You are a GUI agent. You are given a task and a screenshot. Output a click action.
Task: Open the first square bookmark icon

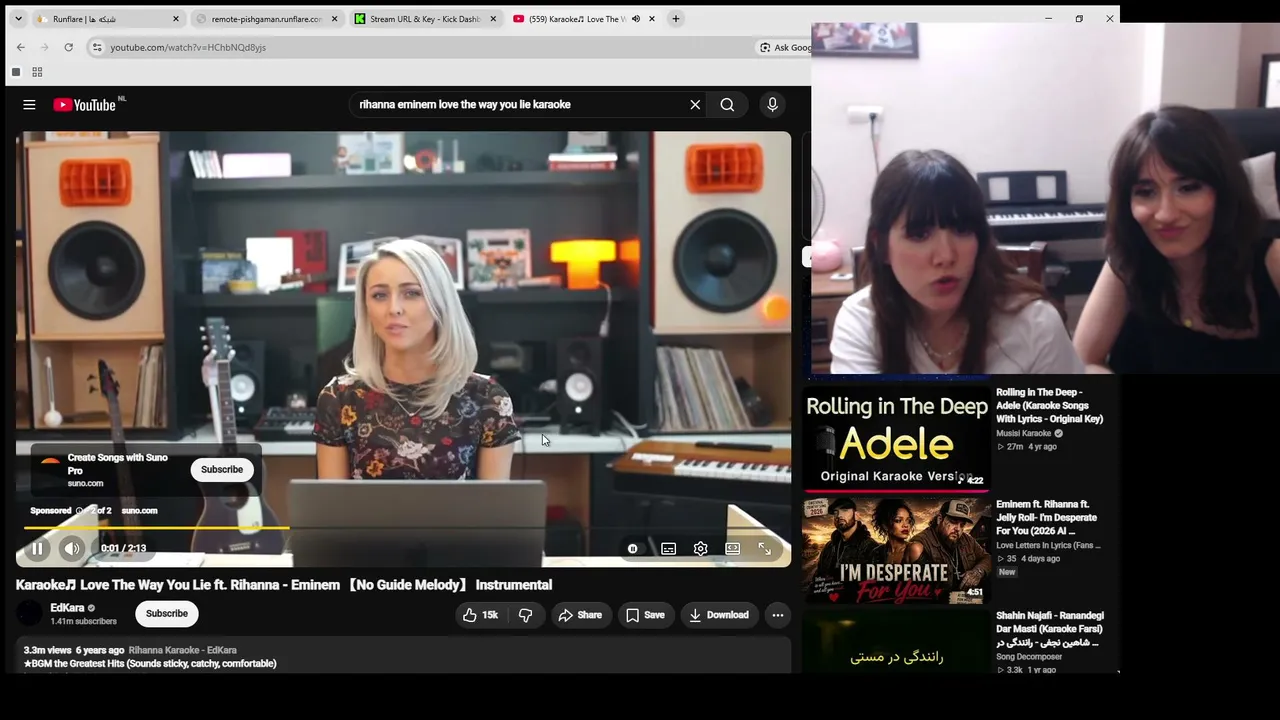coord(16,72)
